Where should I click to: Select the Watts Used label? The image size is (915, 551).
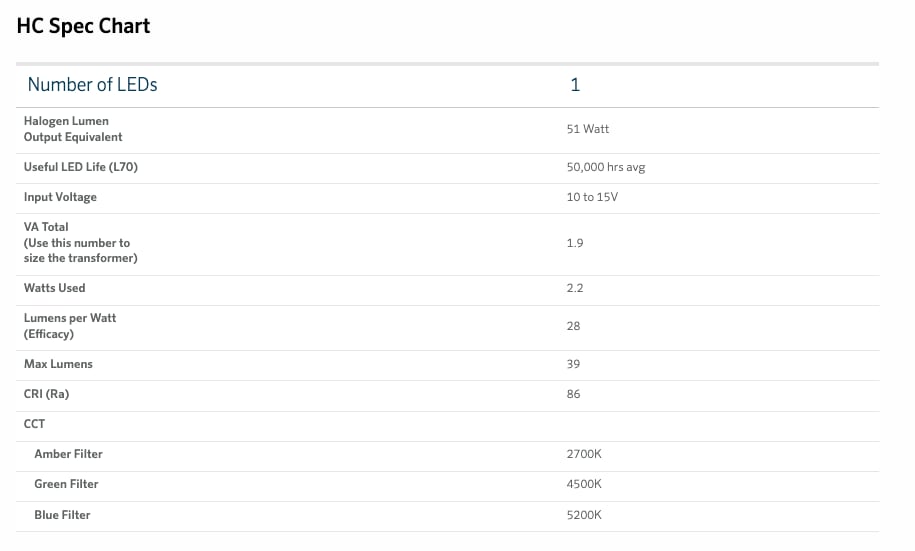[x=54, y=288]
